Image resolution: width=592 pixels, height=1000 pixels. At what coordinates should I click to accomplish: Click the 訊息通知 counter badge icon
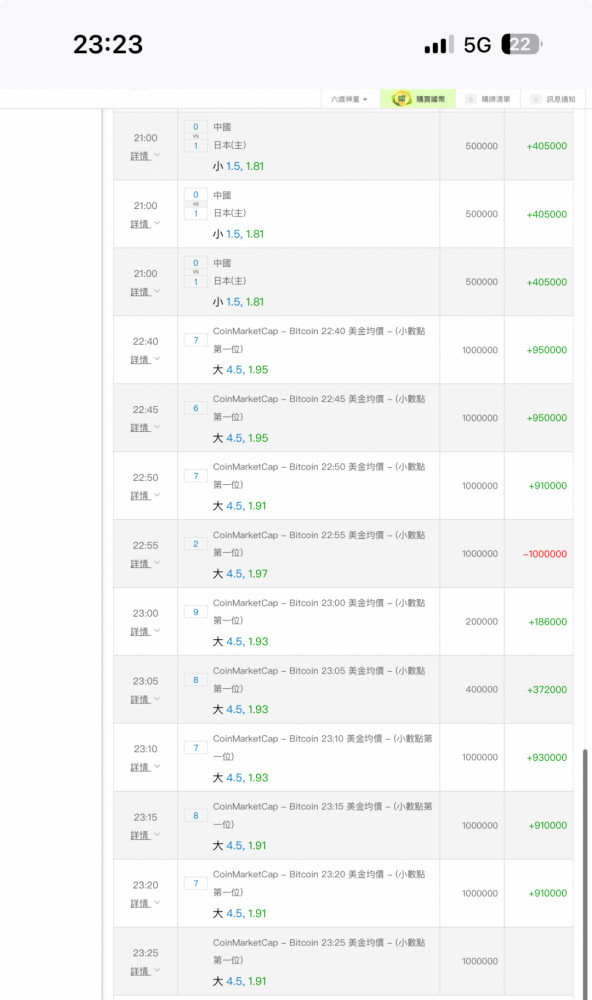[x=536, y=99]
